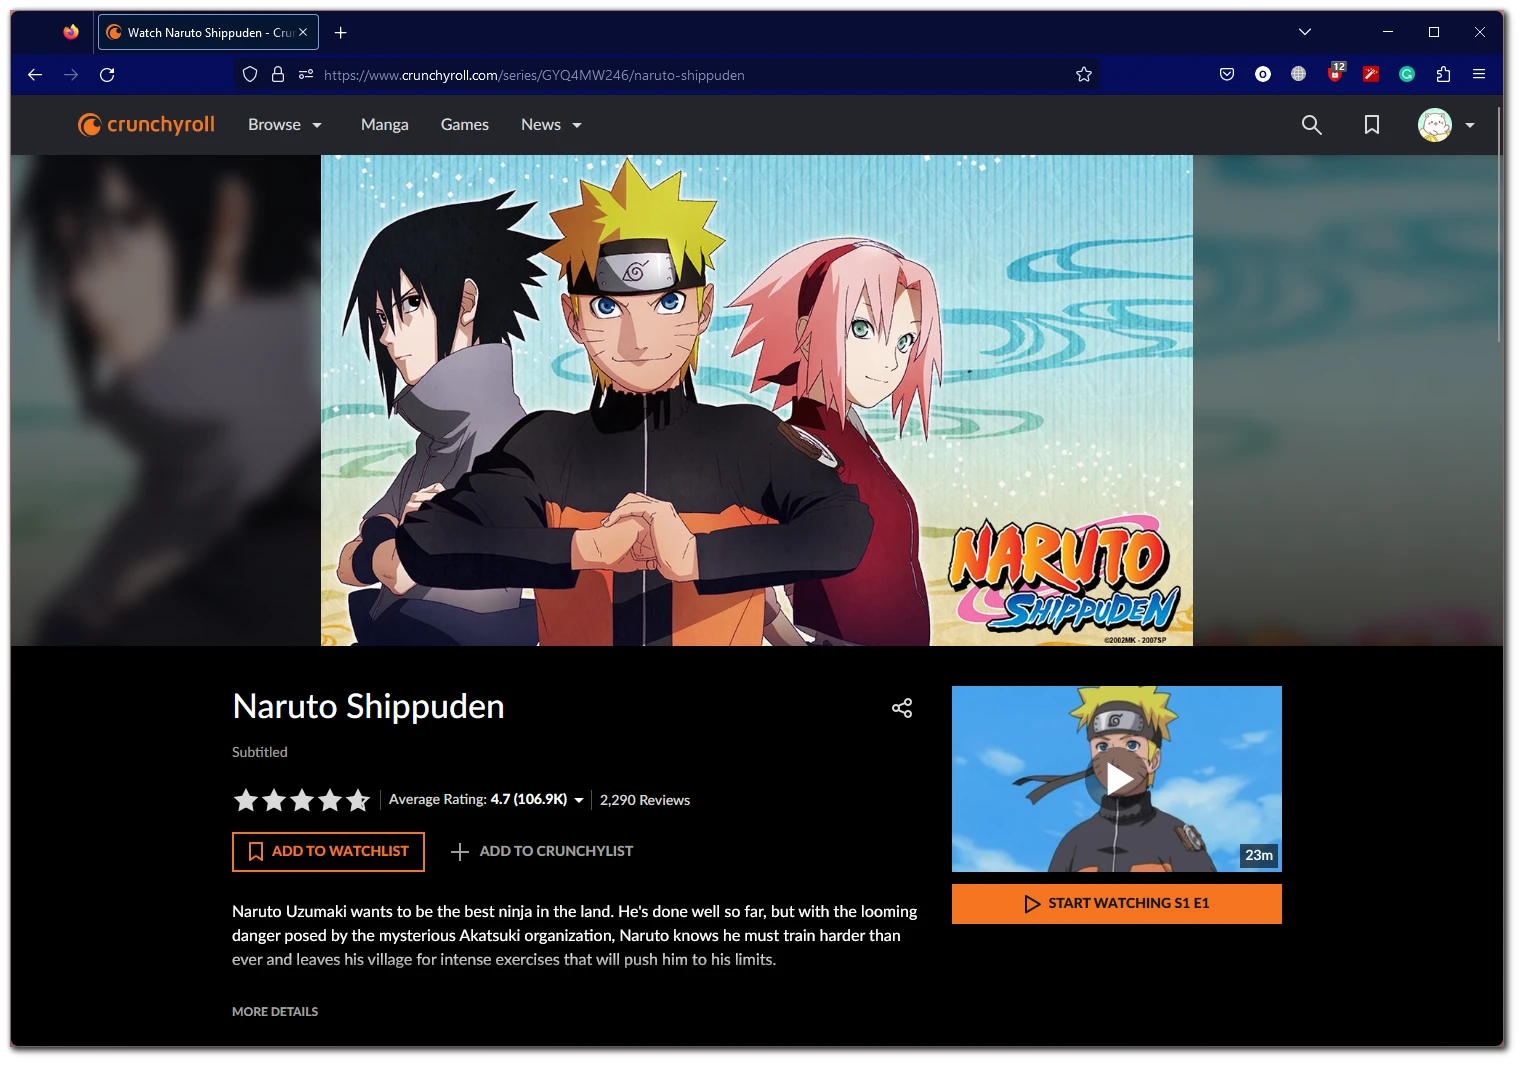Click the round white extension icon with dark circle
This screenshot has height=1065, width=1522.
1263,74
